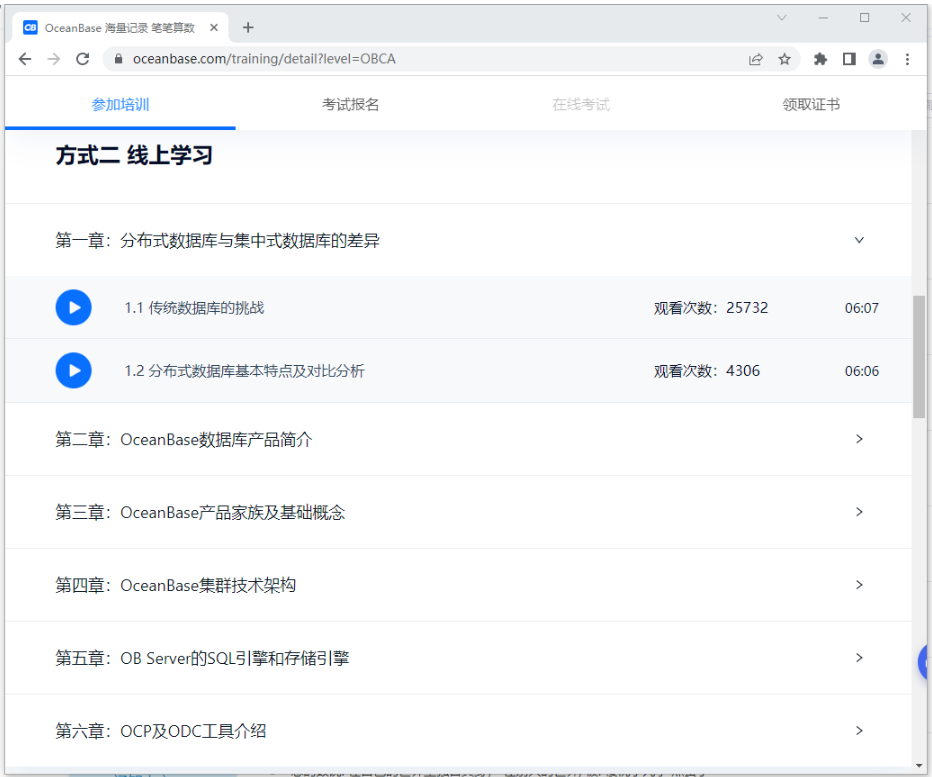This screenshot has width=932, height=777.
Task: Open the browser extensions icon
Action: [x=820, y=59]
